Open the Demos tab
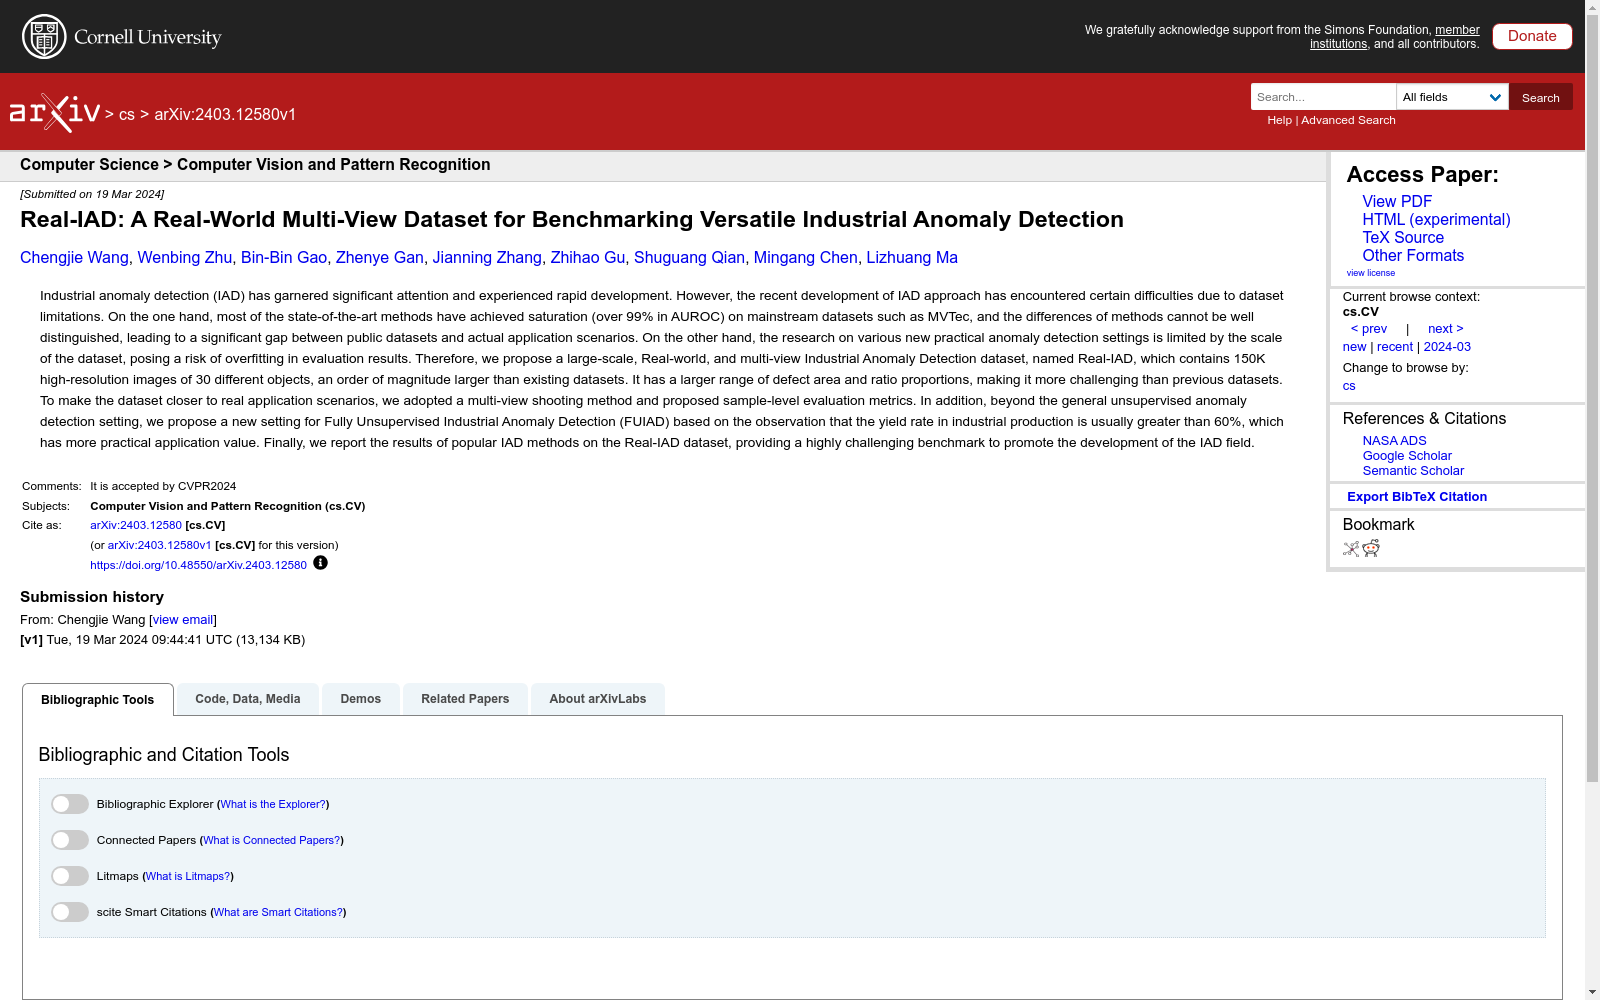The image size is (1600, 1000). [361, 699]
